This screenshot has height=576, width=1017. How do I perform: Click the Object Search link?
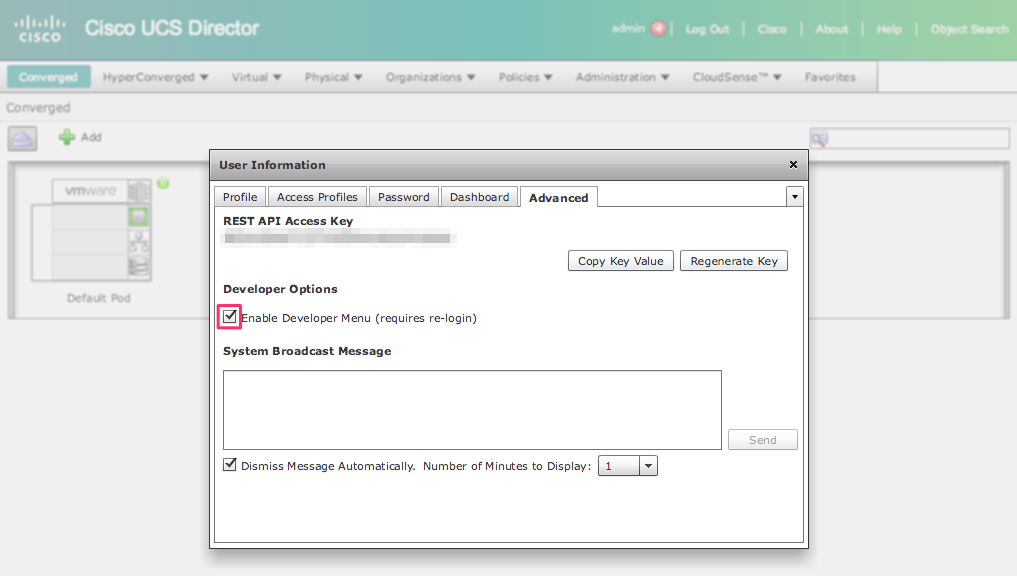970,29
